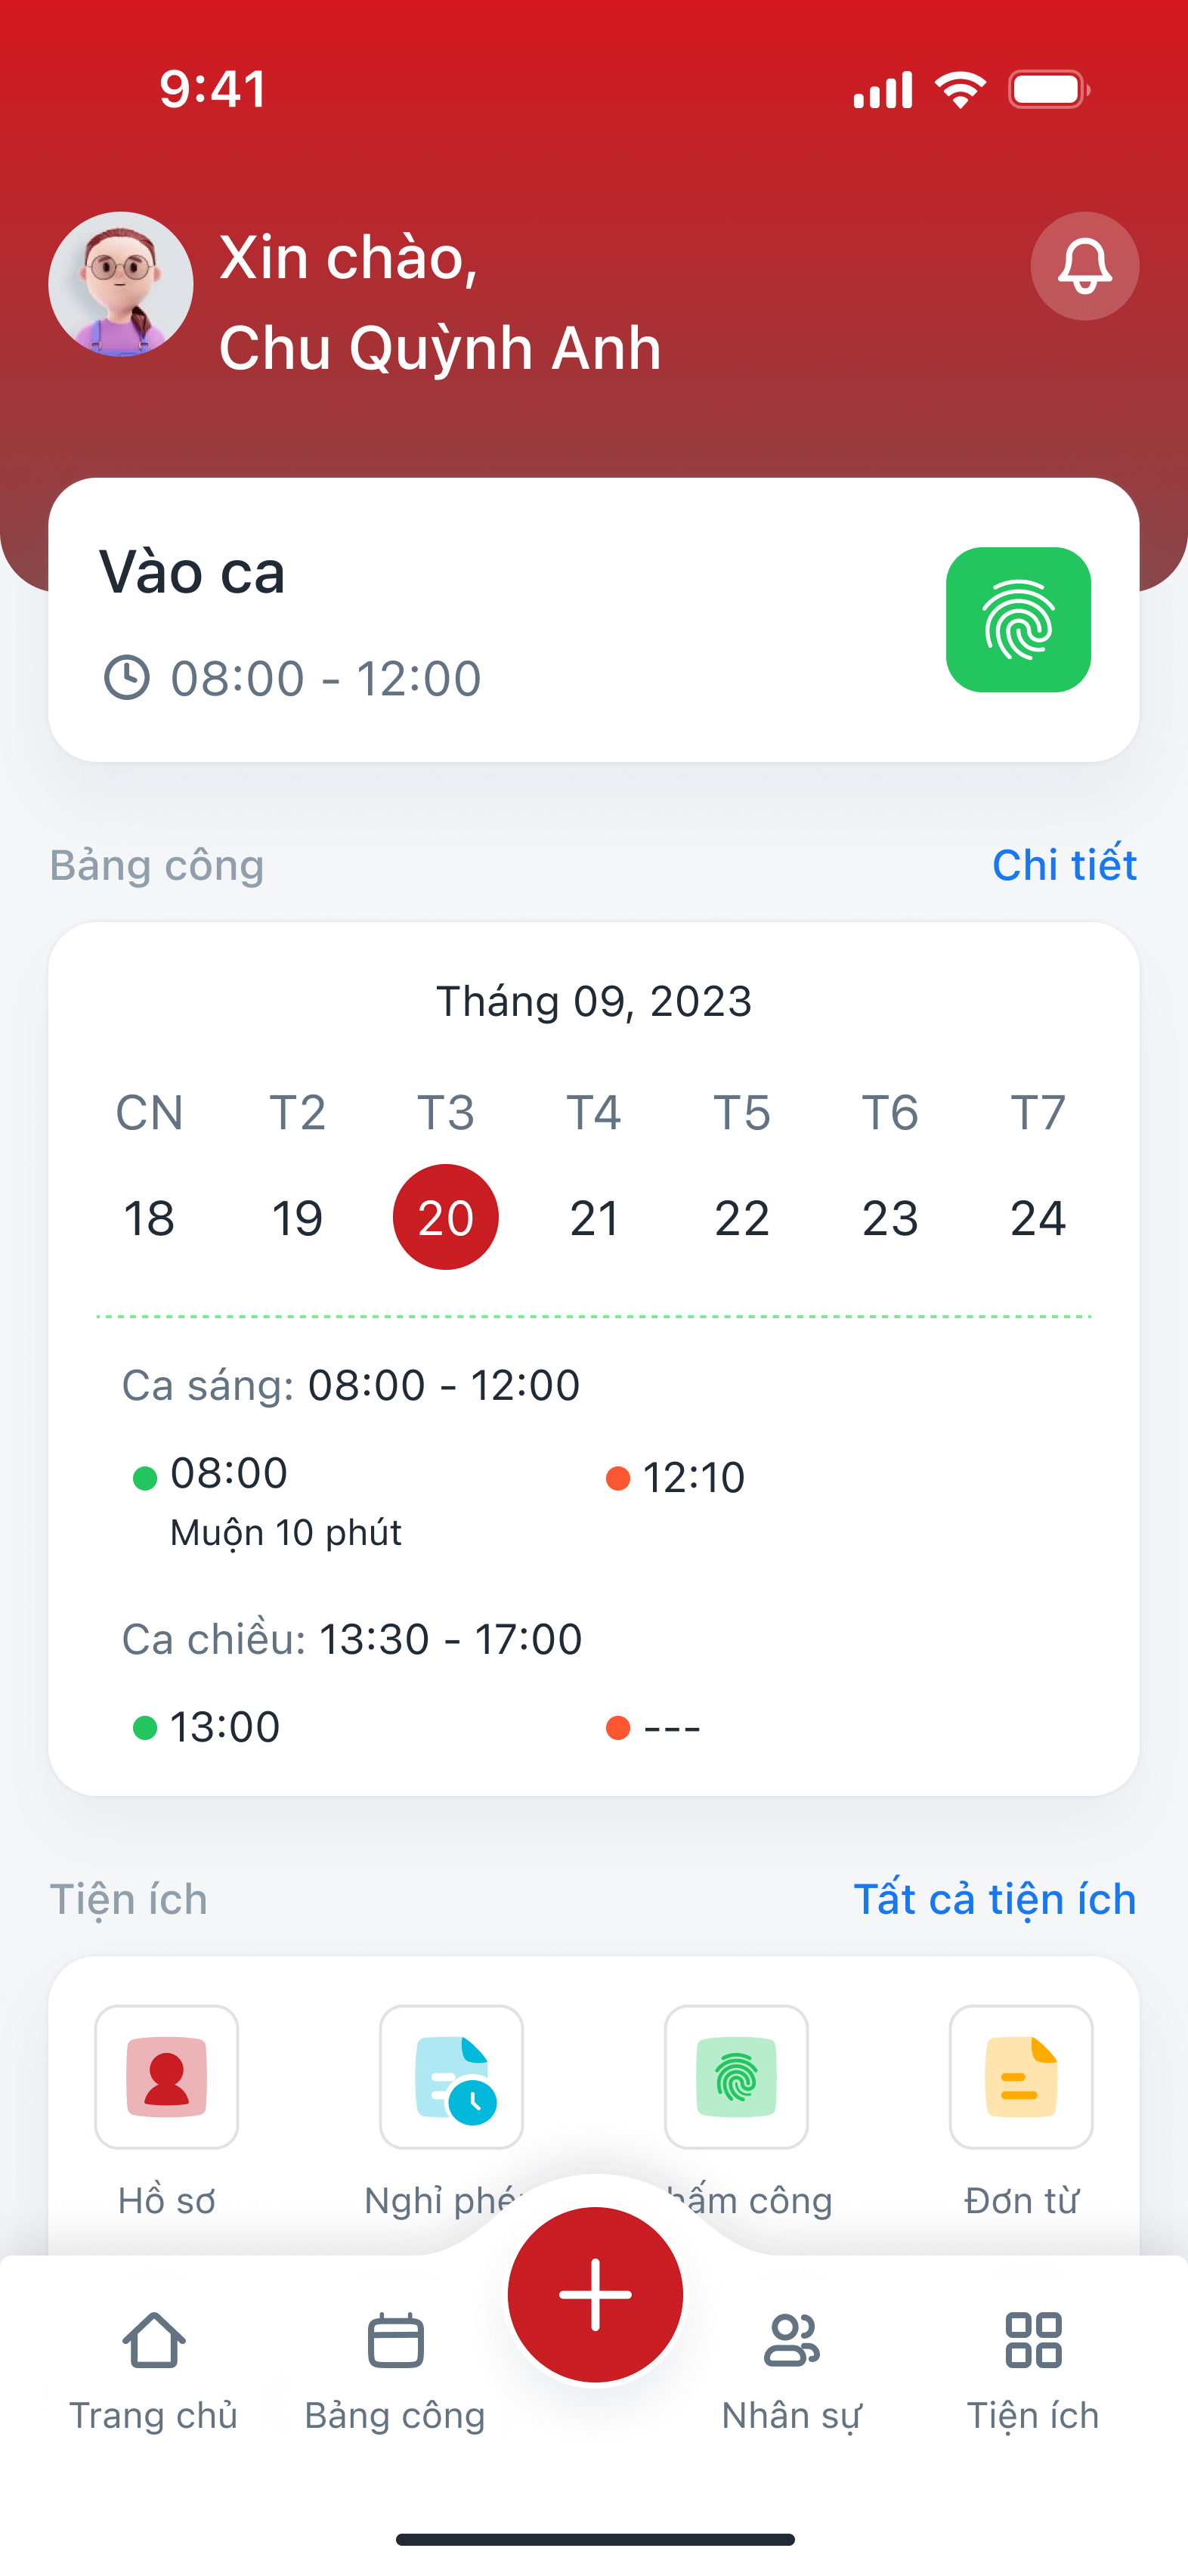Click the Chi tiết link

(1064, 865)
